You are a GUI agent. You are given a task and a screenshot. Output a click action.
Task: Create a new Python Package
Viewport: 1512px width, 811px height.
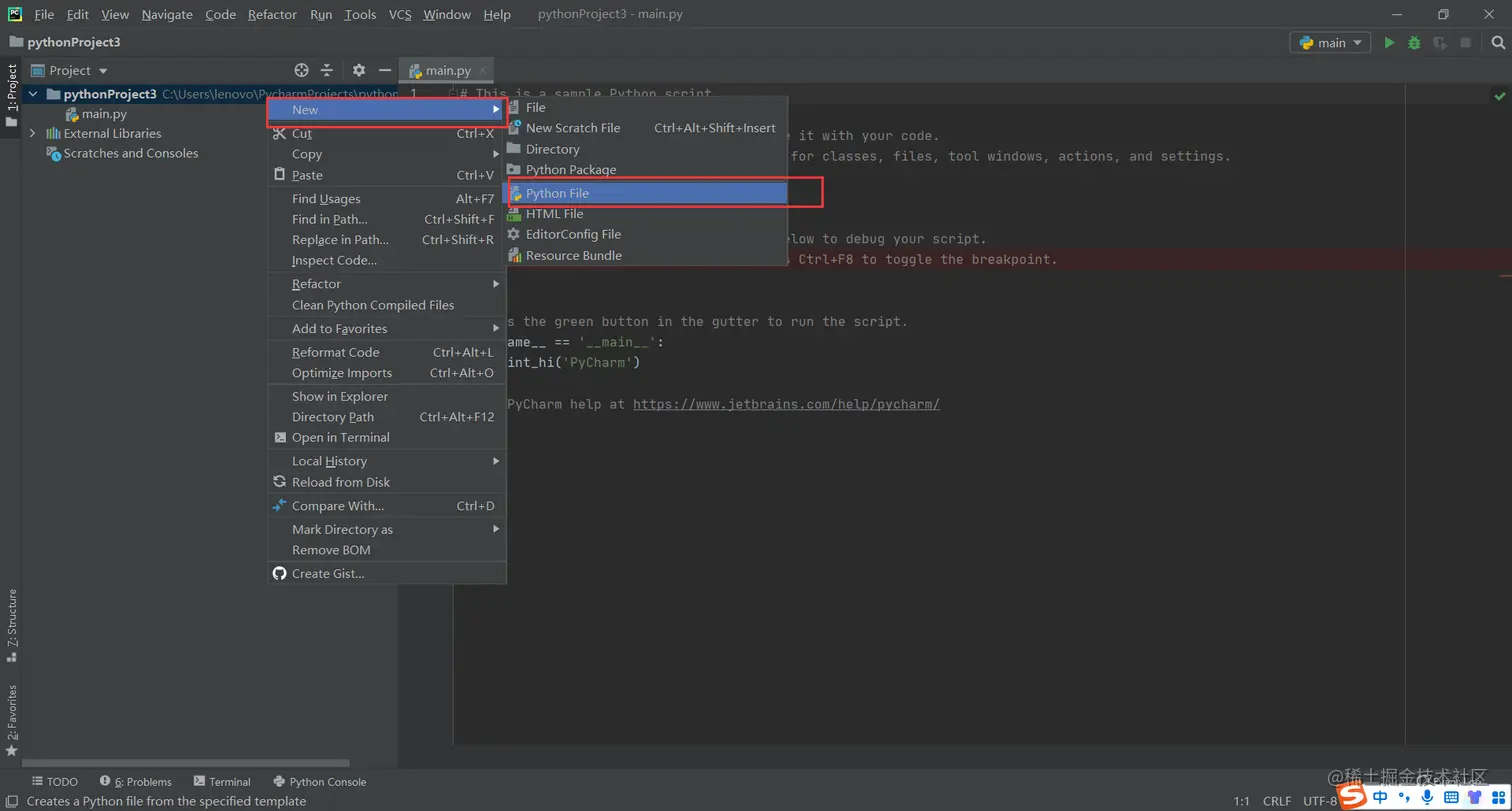[645, 170]
